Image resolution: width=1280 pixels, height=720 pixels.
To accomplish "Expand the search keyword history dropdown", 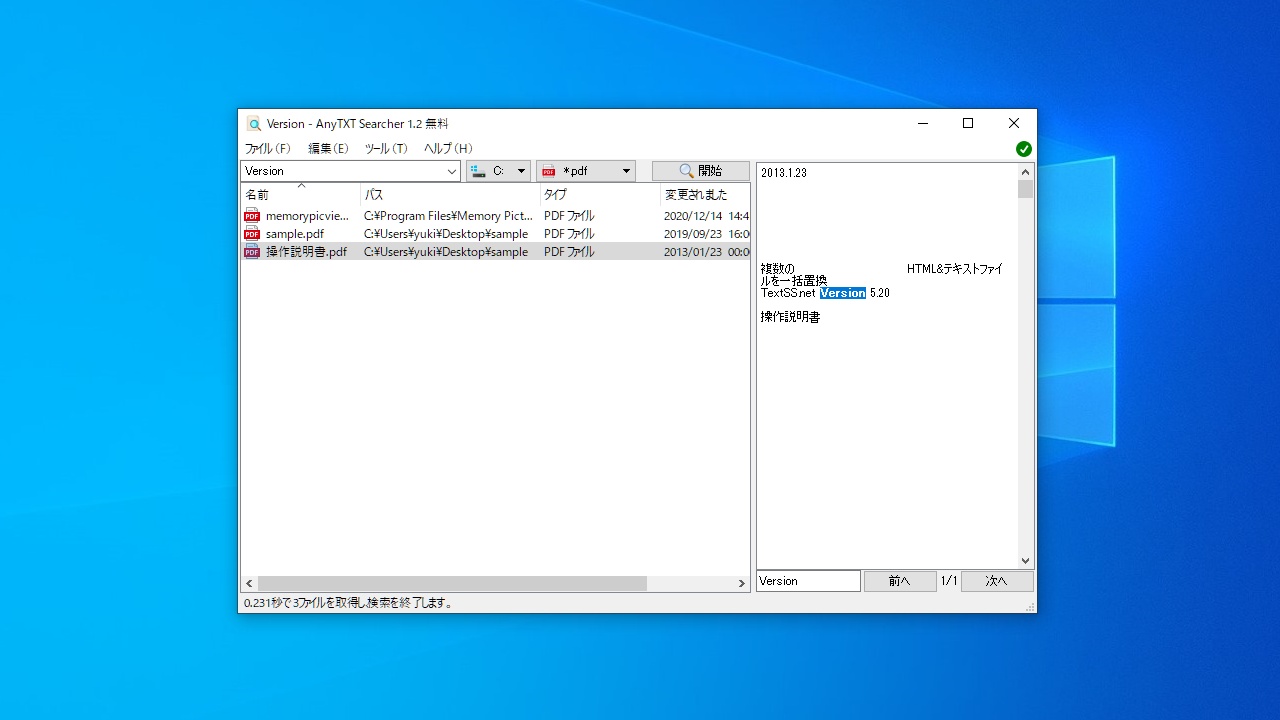I will [x=451, y=171].
